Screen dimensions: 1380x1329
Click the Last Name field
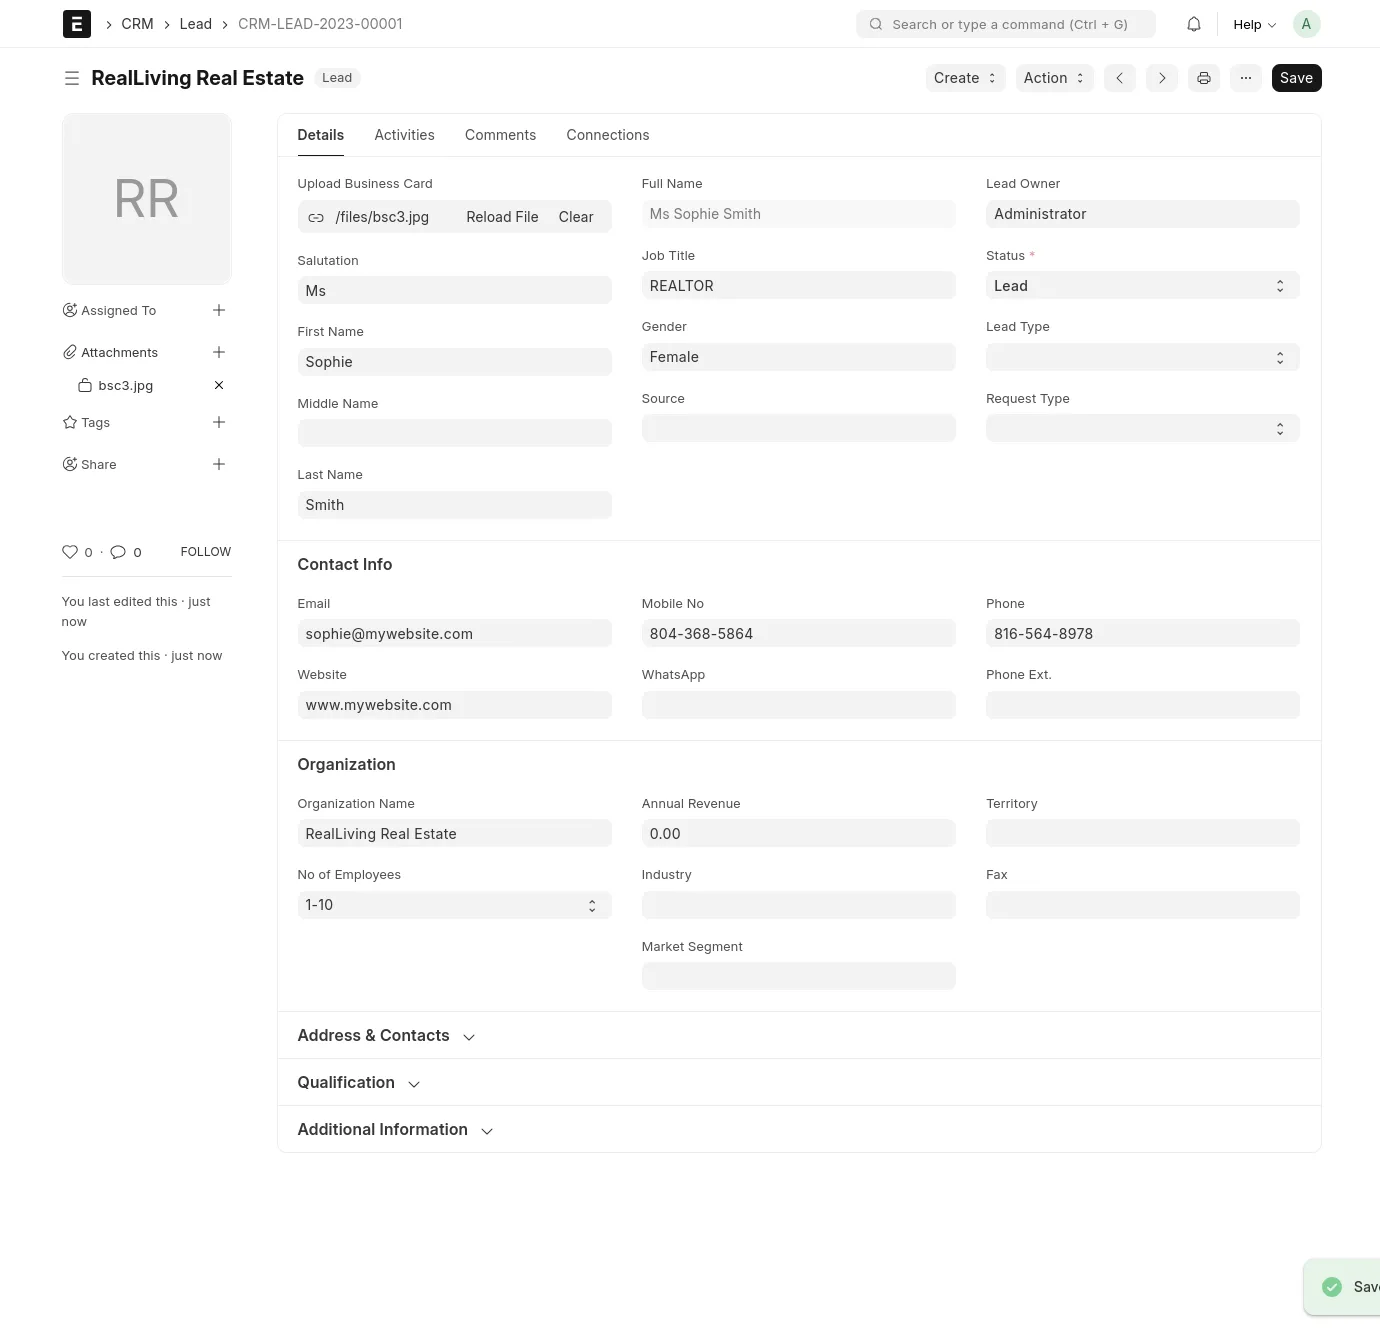click(x=454, y=505)
